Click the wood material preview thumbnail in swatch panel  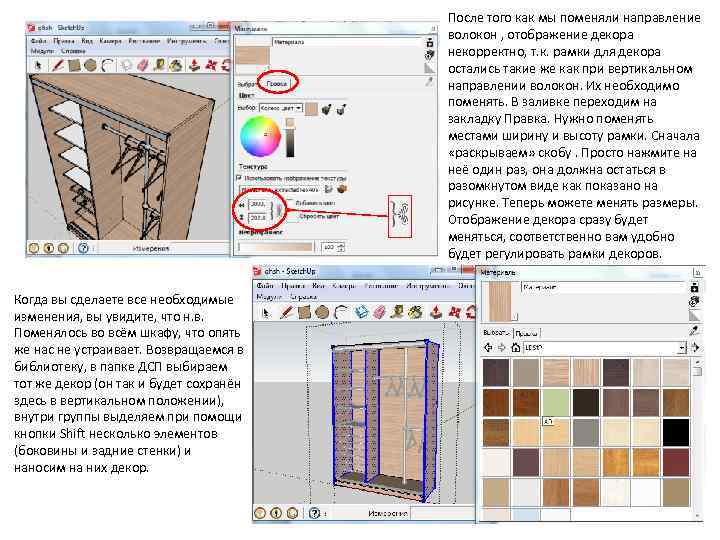click(x=500, y=301)
